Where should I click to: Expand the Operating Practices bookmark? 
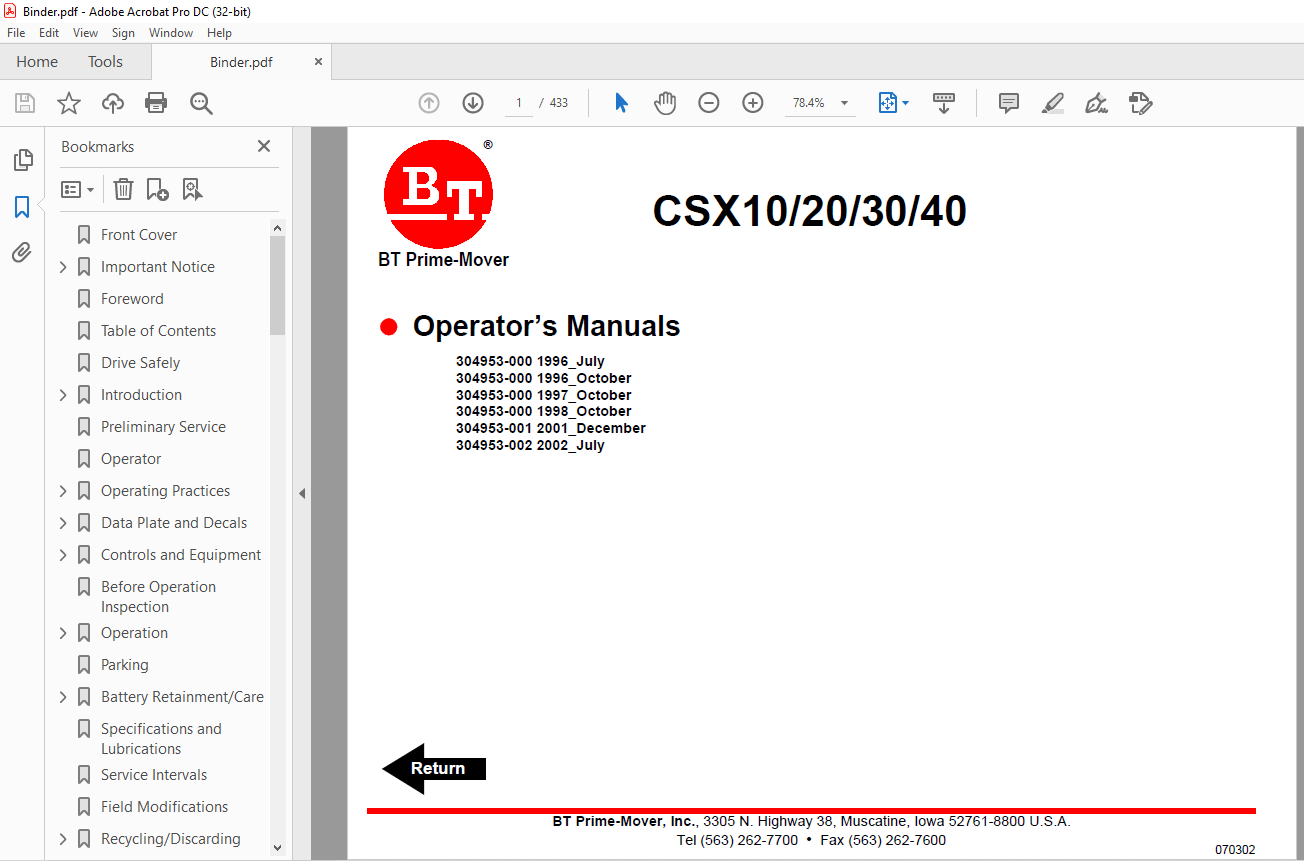[63, 491]
